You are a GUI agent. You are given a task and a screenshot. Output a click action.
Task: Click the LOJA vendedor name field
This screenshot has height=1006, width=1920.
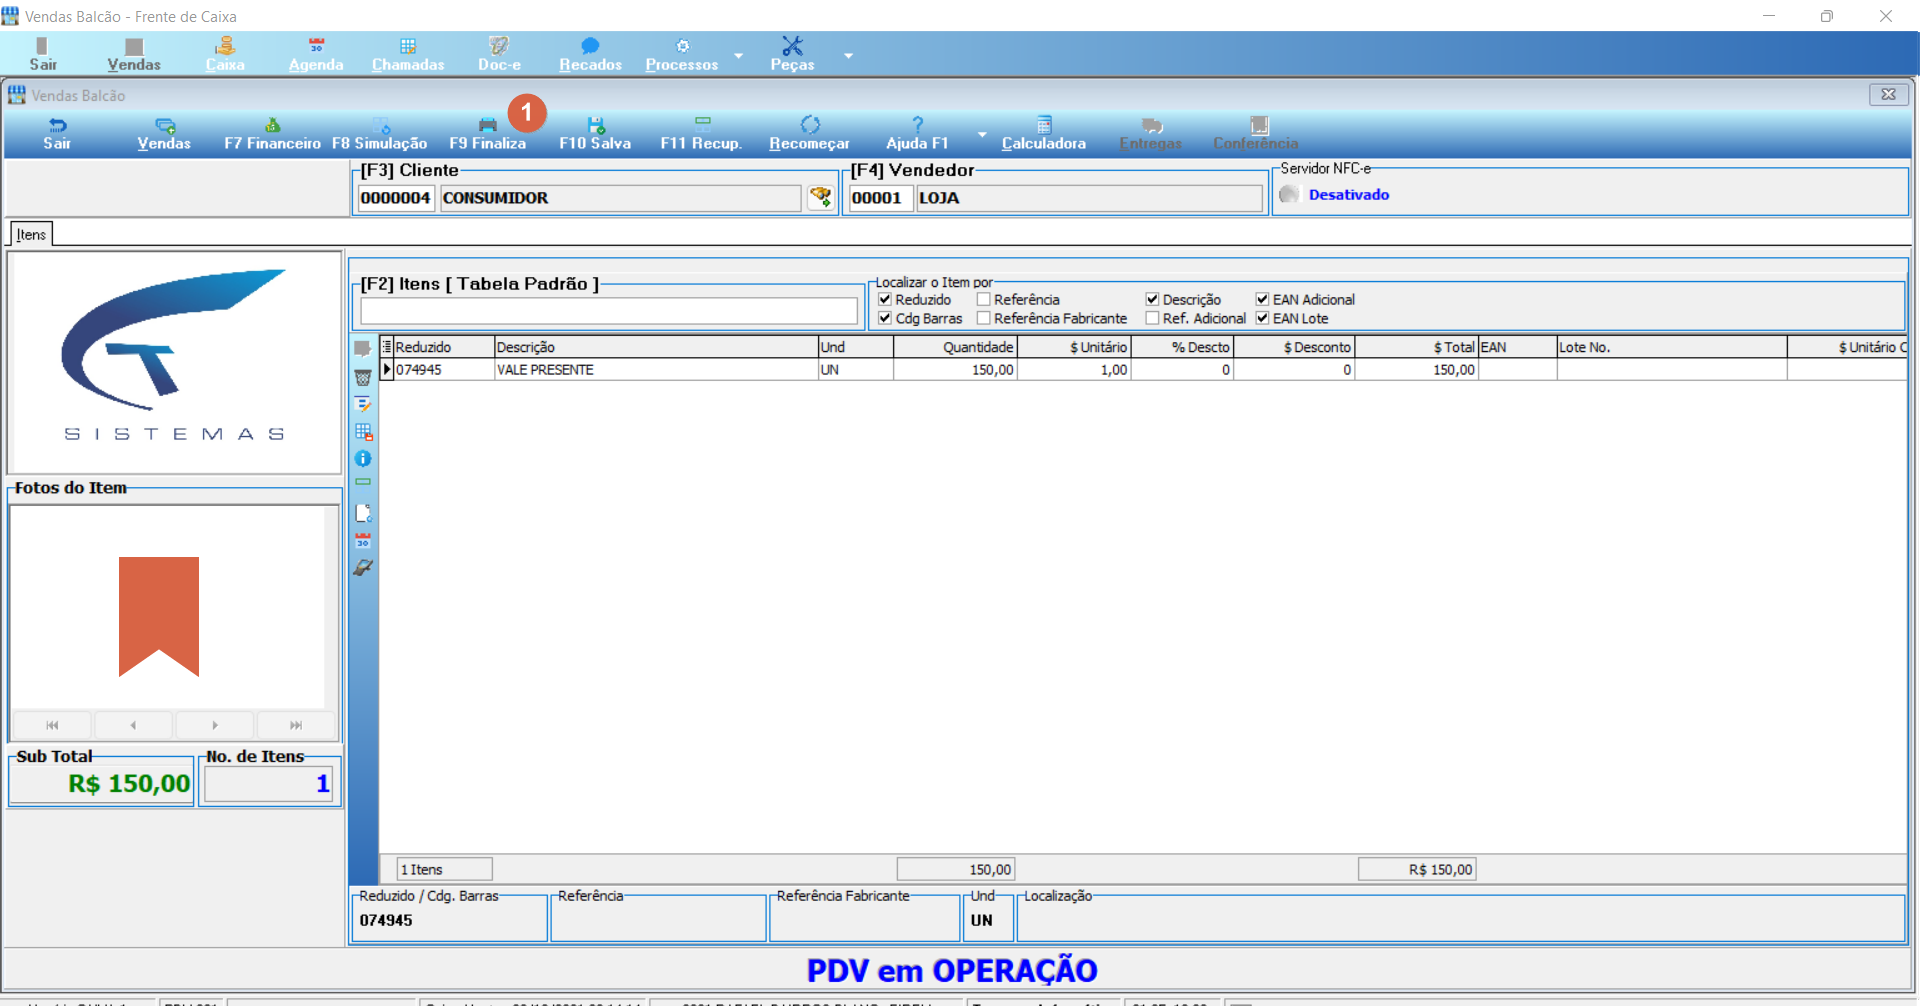1089,198
